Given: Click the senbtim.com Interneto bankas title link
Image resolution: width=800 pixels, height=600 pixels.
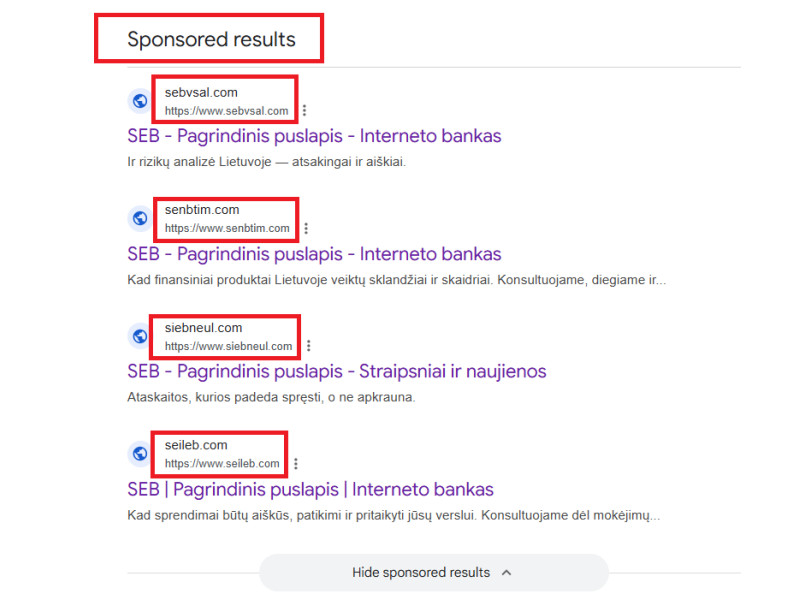Looking at the screenshot, I should [x=316, y=253].
